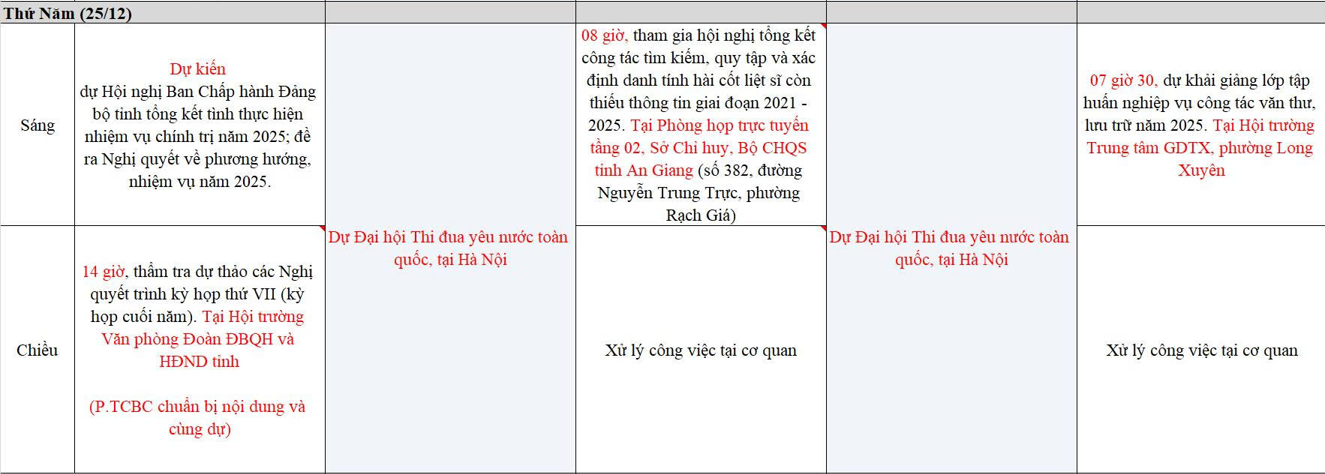Select the cell starting with "Dự kiến"
Image resolution: width=1325 pixels, height=474 pixels.
[x=199, y=125]
